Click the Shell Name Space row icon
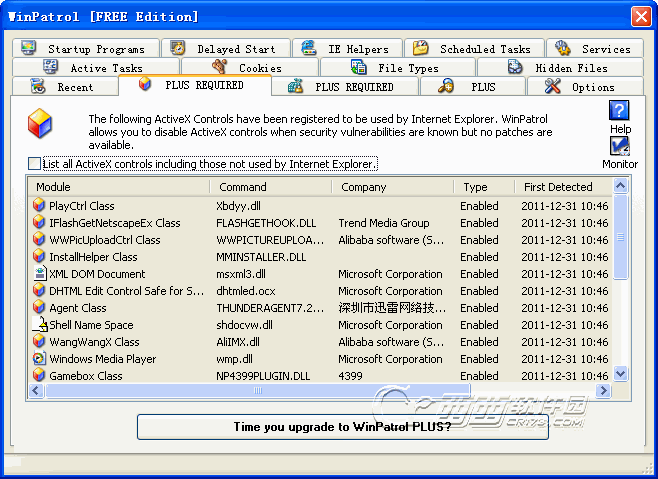Viewport: 658px width, 479px height. pyautogui.click(x=39, y=324)
